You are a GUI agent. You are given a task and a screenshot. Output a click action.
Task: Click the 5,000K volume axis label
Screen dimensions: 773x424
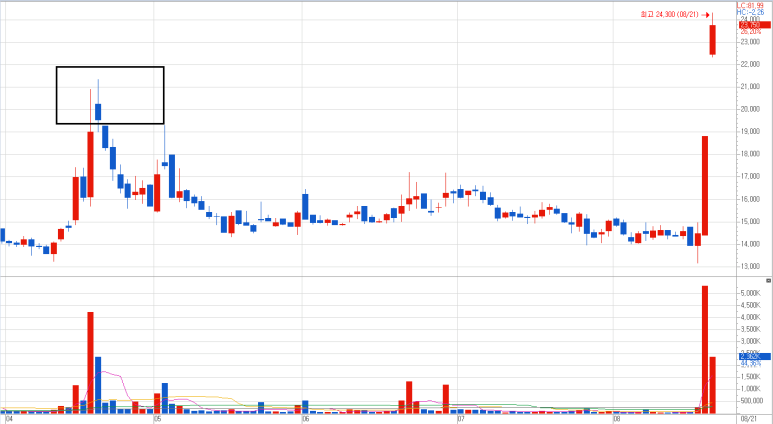click(x=750, y=293)
